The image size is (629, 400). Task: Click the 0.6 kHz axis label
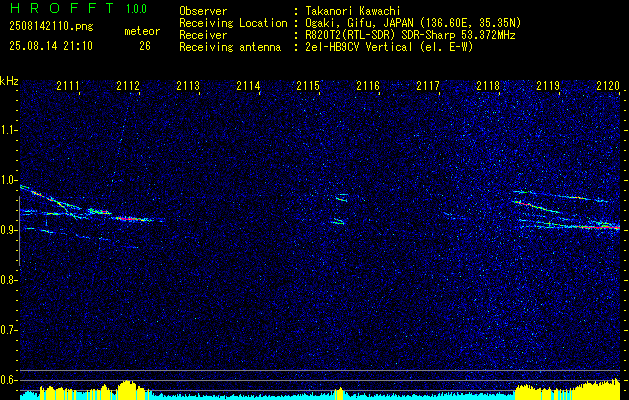click(9, 380)
